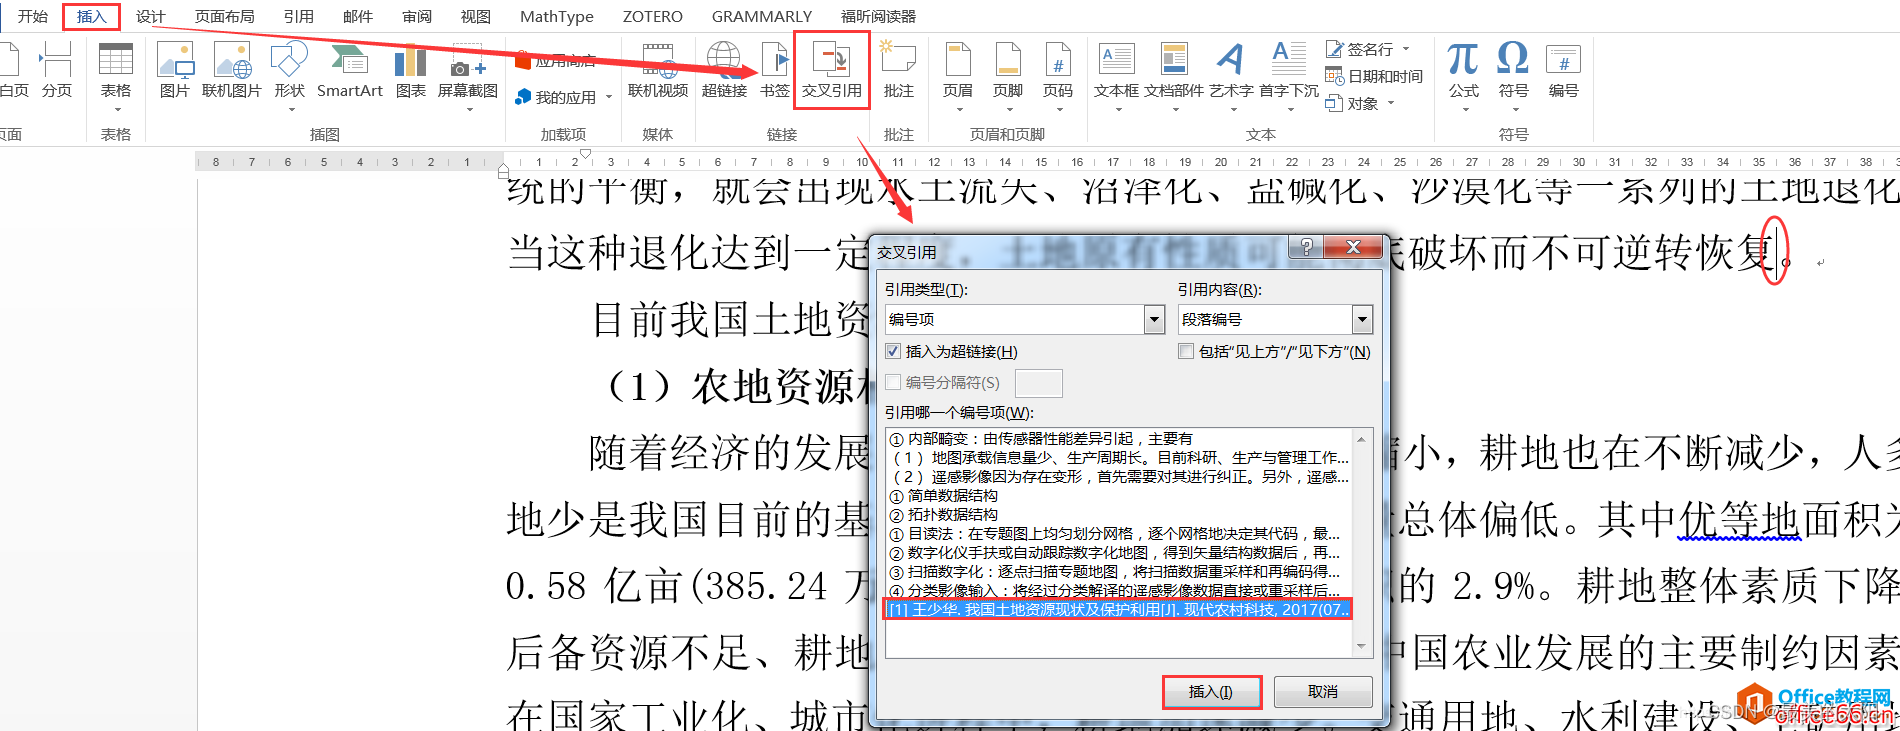Insert a SmartArt graphic
The height and width of the screenshot is (731, 1900).
pos(349,70)
